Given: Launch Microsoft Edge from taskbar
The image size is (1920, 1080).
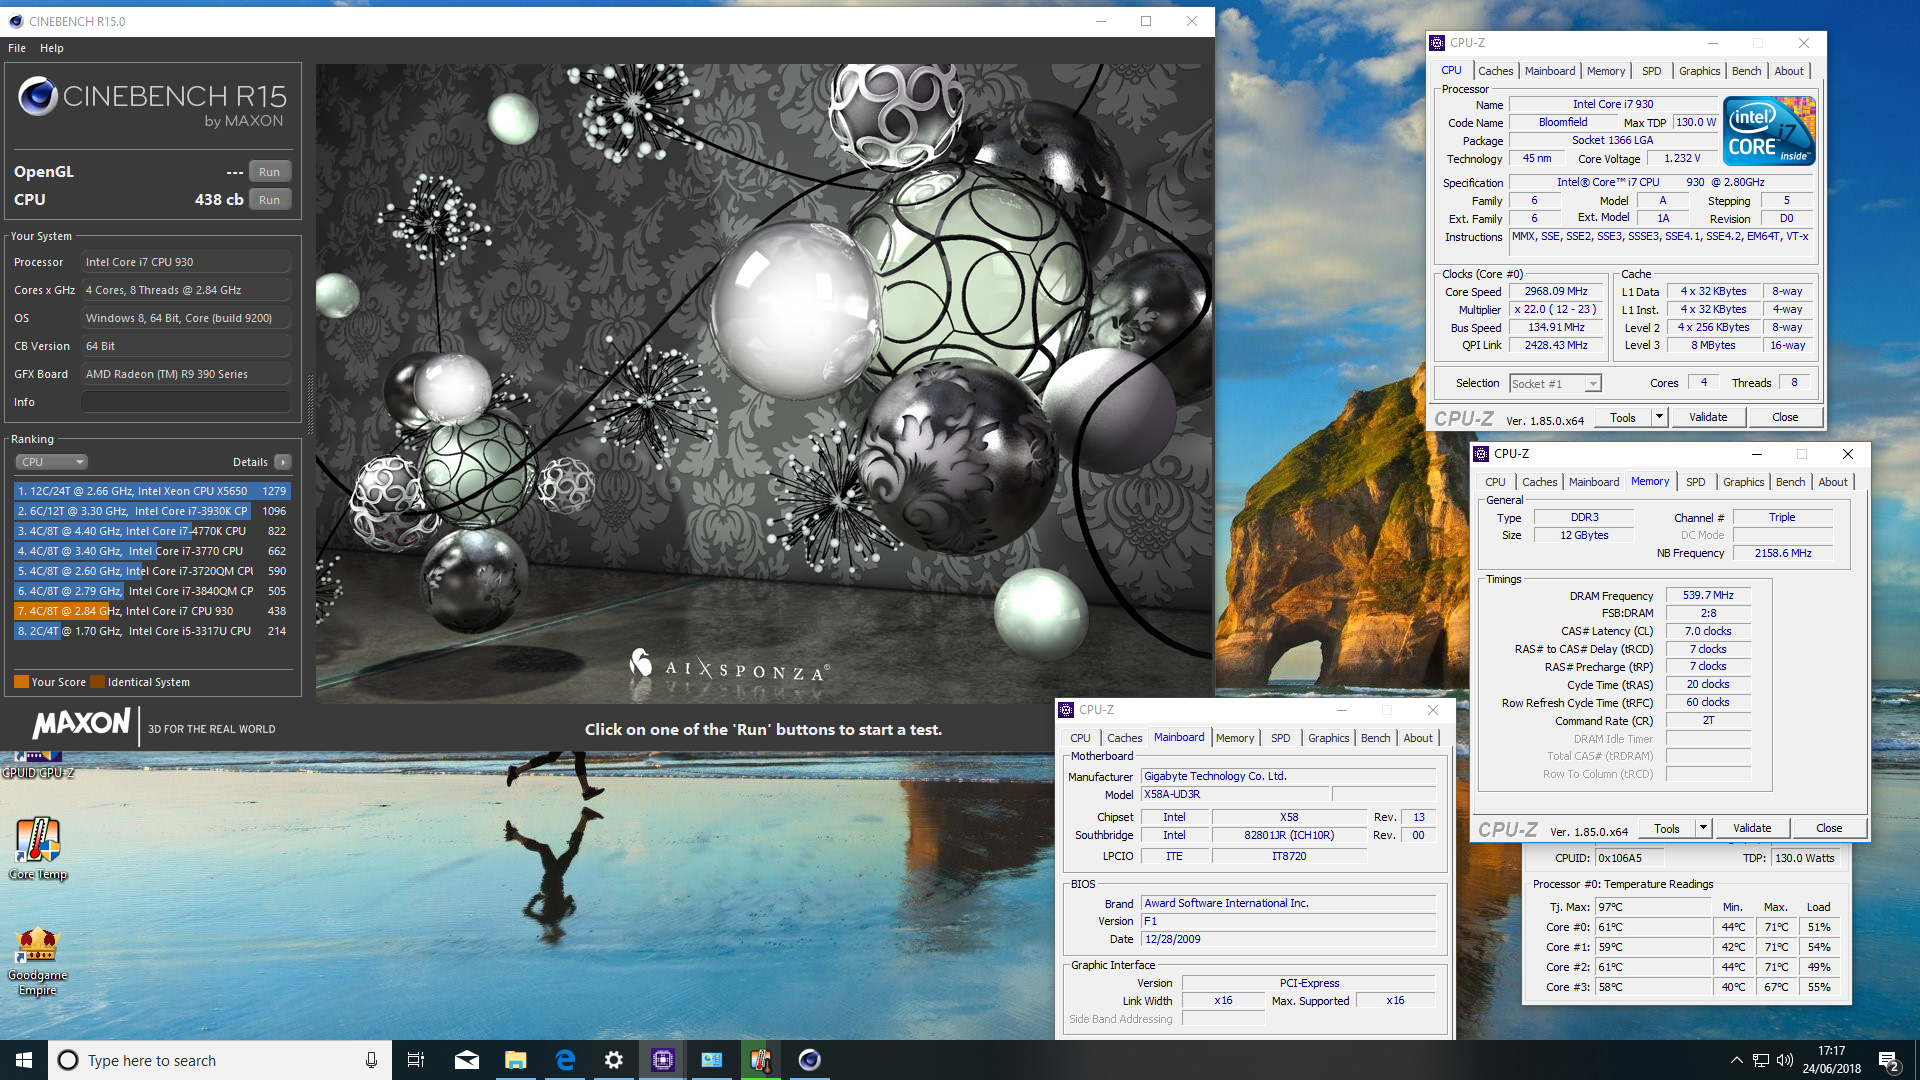Looking at the screenshot, I should (x=565, y=1060).
